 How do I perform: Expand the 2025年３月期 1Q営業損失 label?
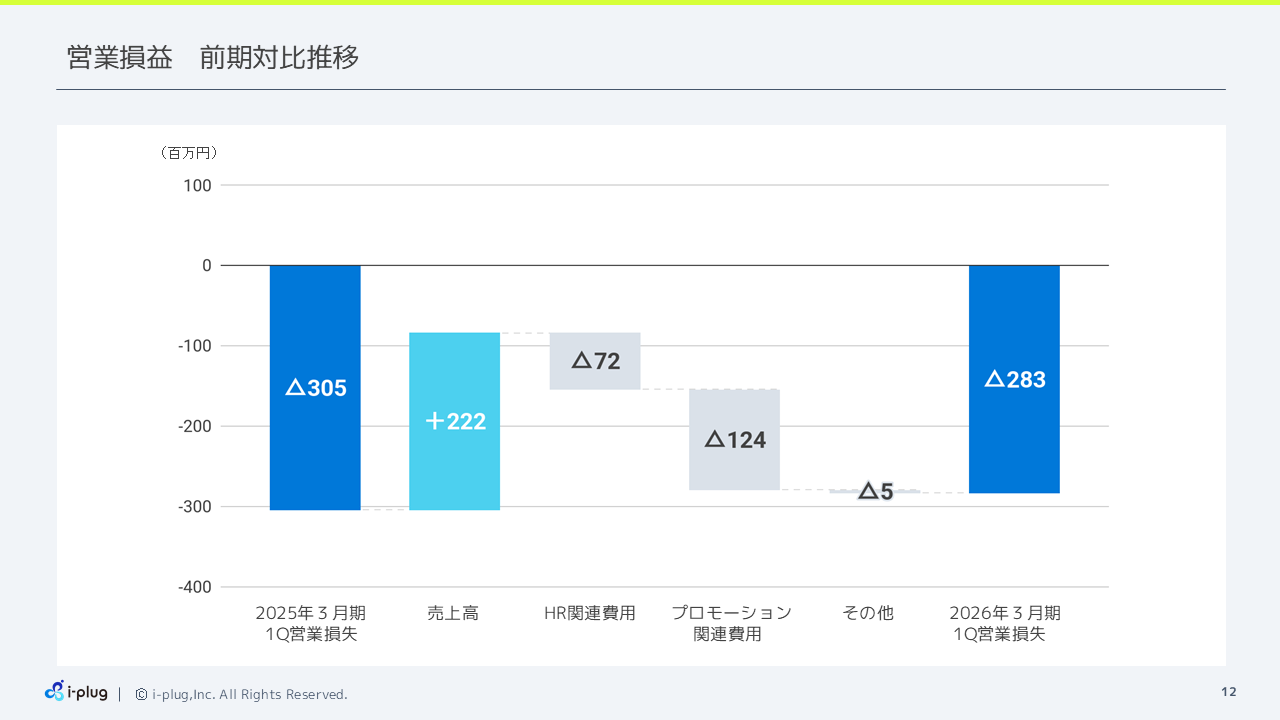tap(313, 623)
